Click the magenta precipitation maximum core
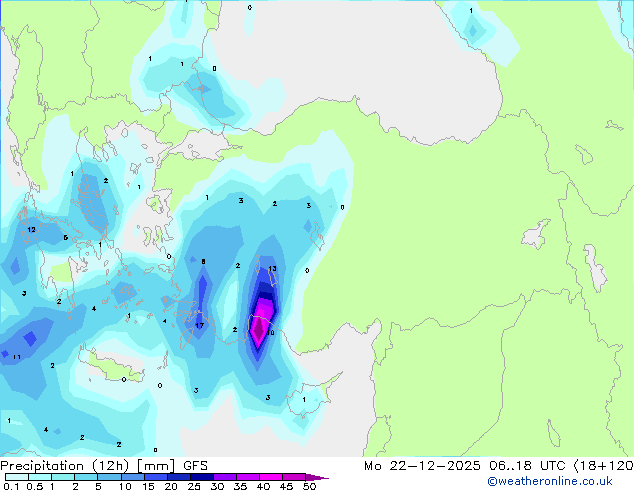634x490 pixels. click(258, 332)
